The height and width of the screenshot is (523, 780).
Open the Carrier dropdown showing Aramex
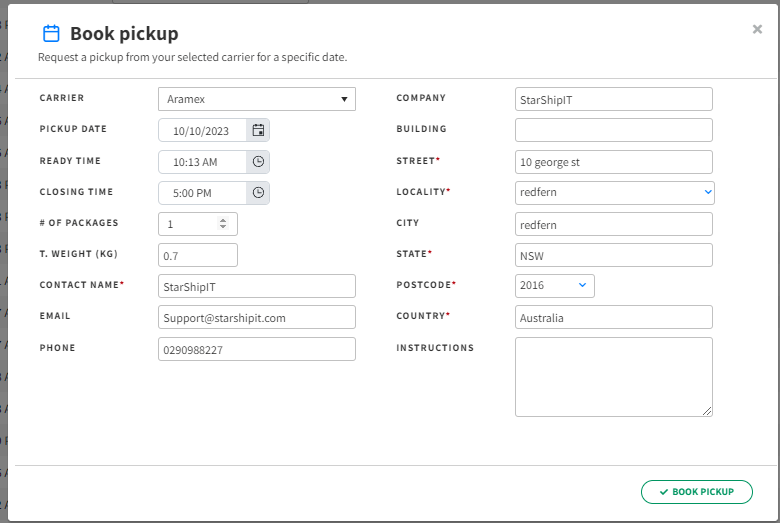click(257, 99)
